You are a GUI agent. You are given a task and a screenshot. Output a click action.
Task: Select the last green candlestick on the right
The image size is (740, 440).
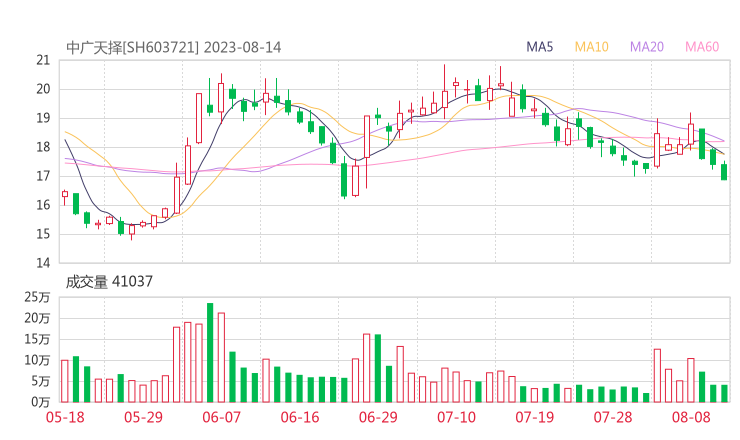[x=724, y=171]
